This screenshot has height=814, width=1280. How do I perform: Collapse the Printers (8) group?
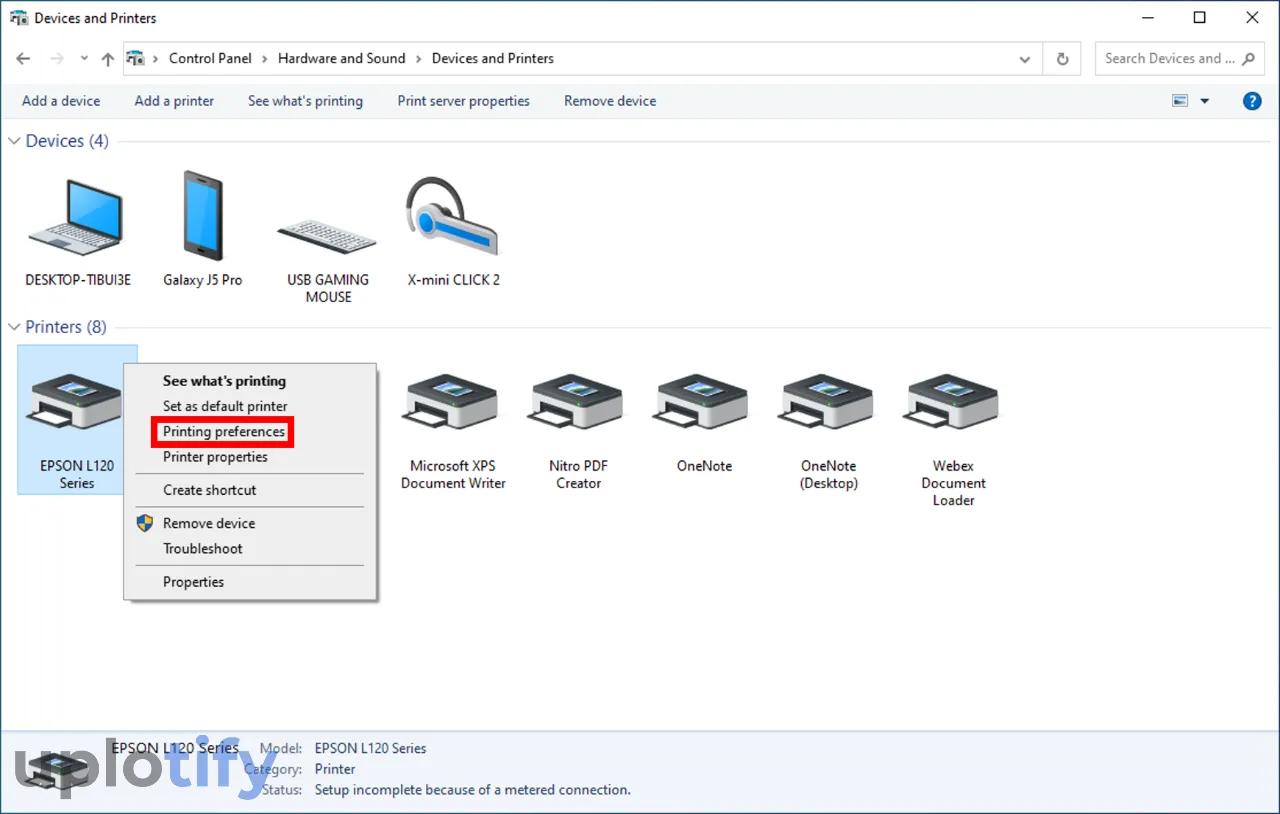pos(14,327)
